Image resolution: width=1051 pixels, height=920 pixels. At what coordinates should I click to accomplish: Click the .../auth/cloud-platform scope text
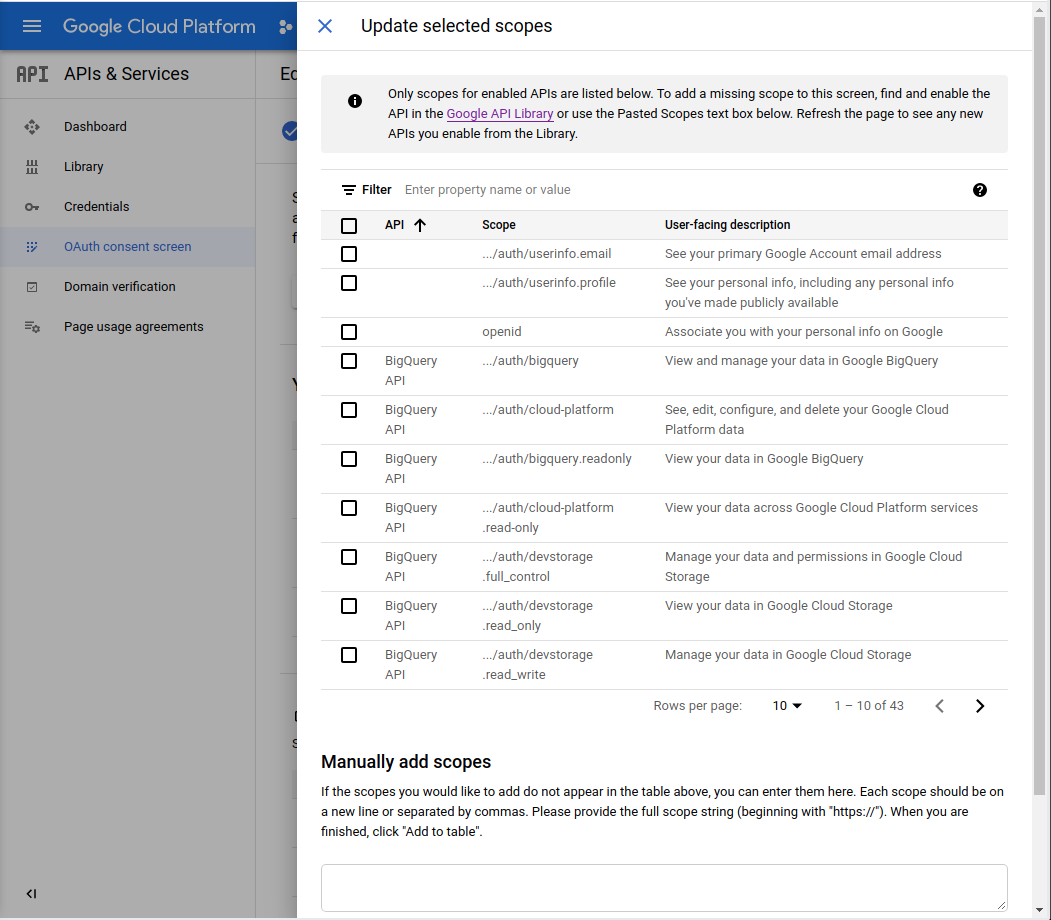click(548, 410)
